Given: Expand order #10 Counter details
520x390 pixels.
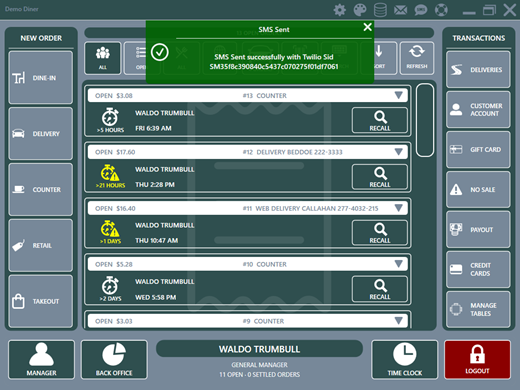Looking at the screenshot, I should coord(398,264).
